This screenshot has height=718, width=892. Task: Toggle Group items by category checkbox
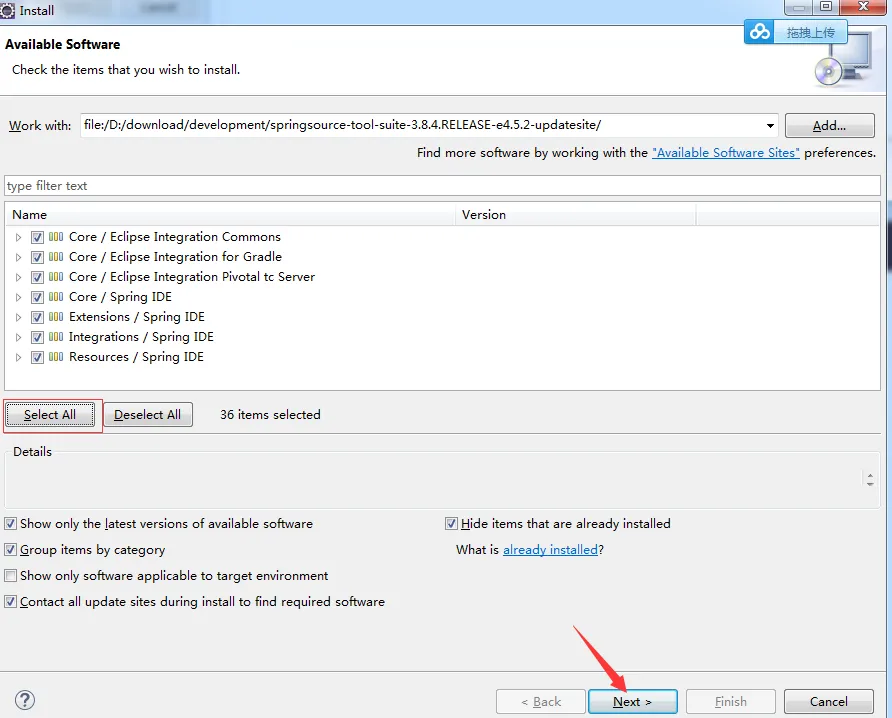point(10,550)
